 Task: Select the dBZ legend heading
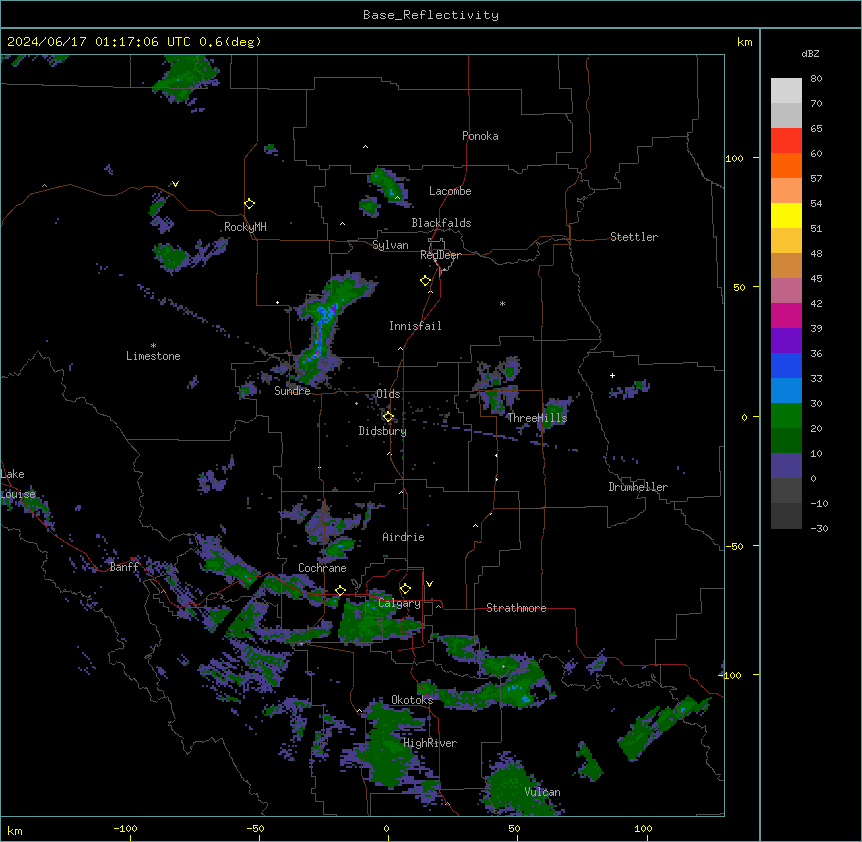point(810,54)
